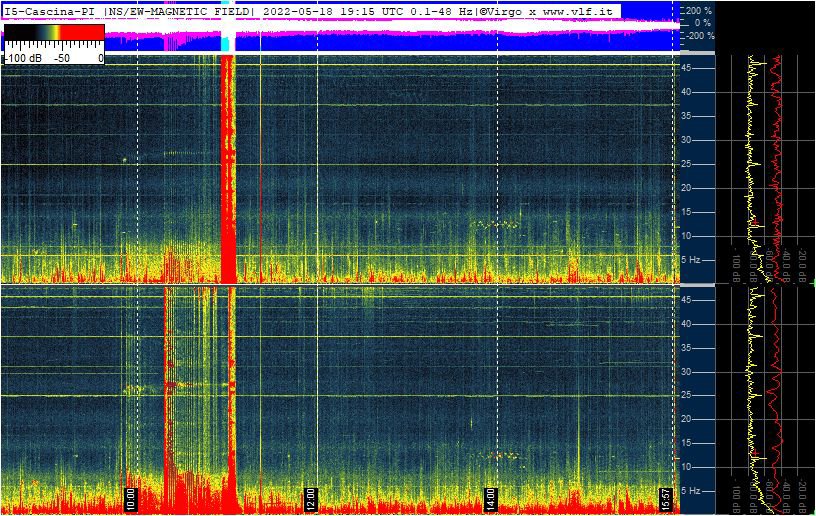The width and height of the screenshot is (816, 516).
Task: Click the 45 Hz tick on upper axis
Action: click(x=688, y=68)
